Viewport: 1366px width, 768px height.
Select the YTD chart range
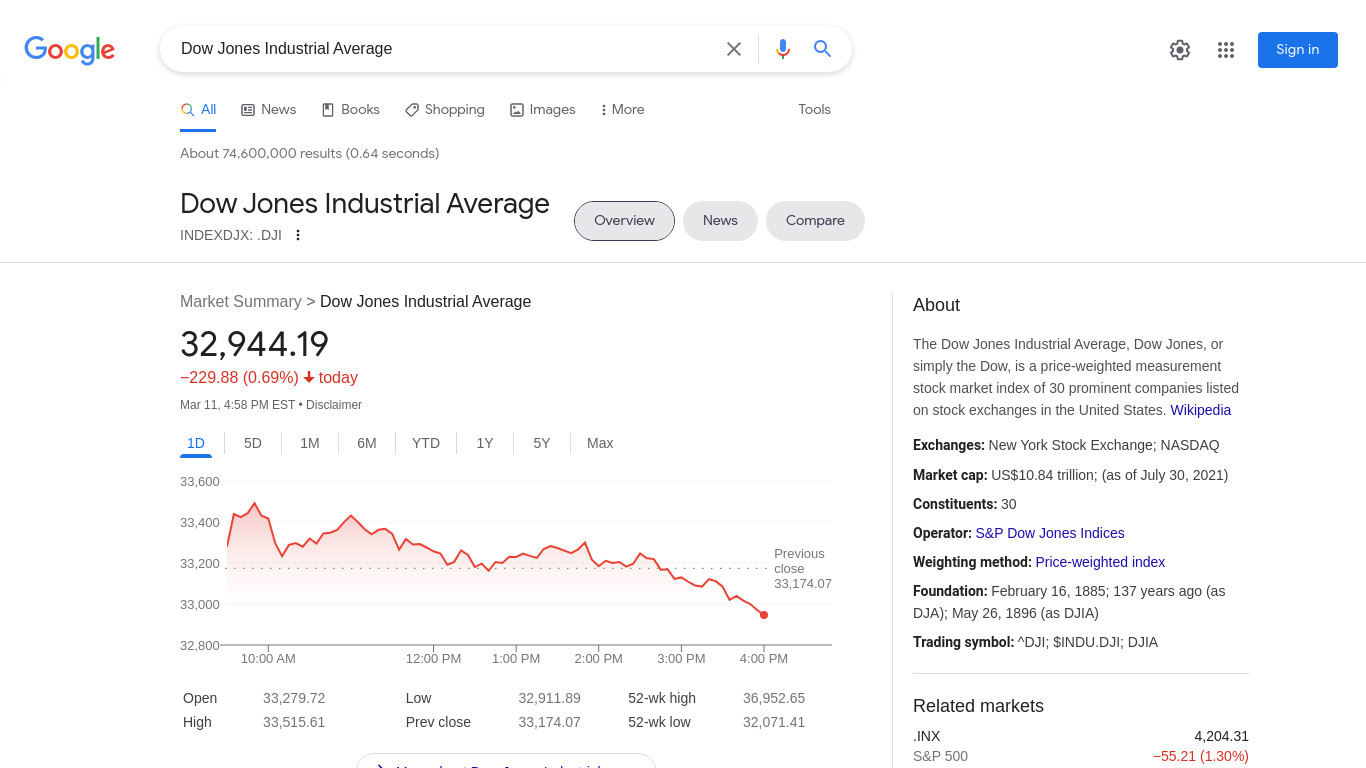click(426, 443)
